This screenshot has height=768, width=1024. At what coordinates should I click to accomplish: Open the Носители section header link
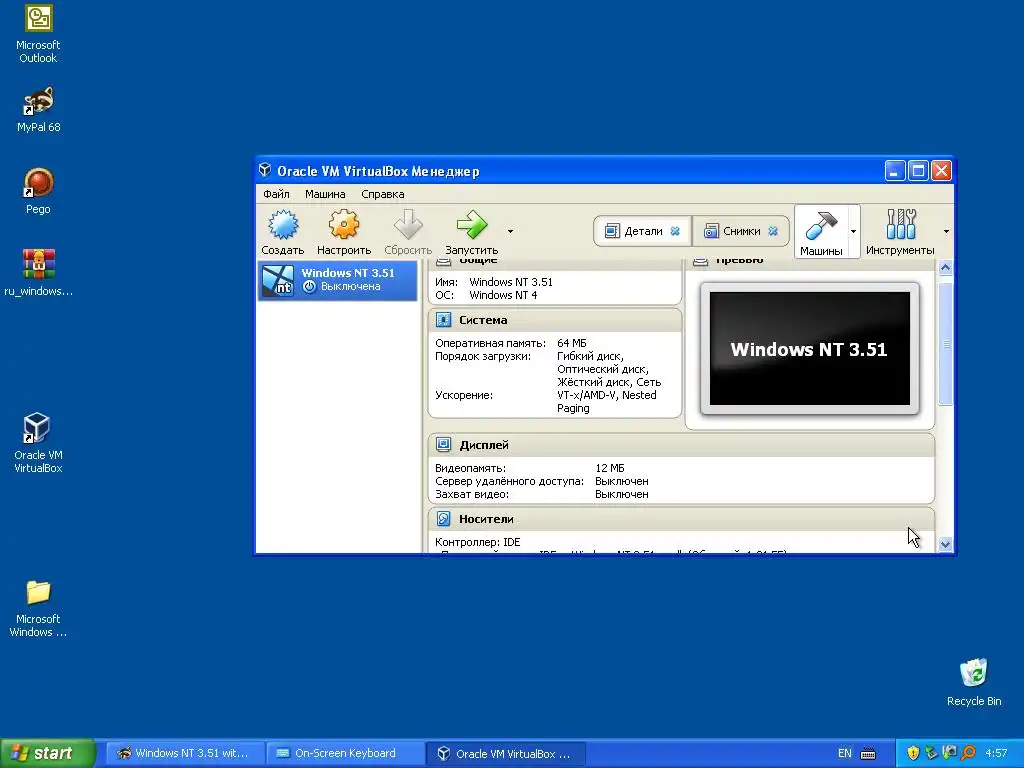[486, 519]
